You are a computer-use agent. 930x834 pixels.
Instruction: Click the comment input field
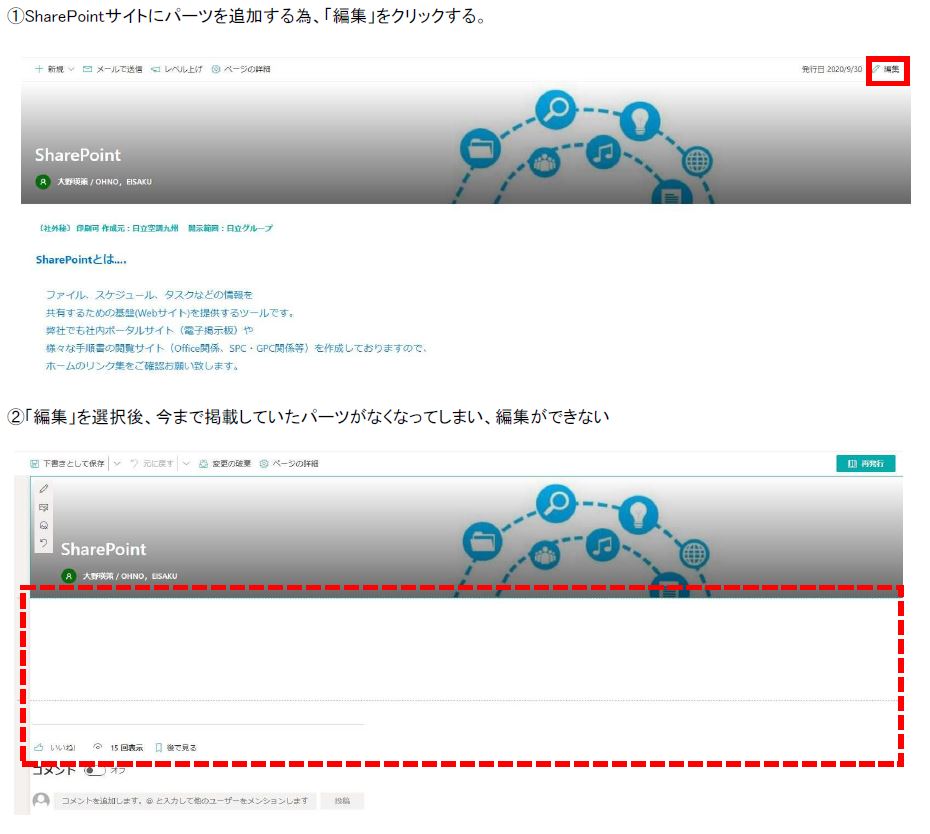(184, 801)
